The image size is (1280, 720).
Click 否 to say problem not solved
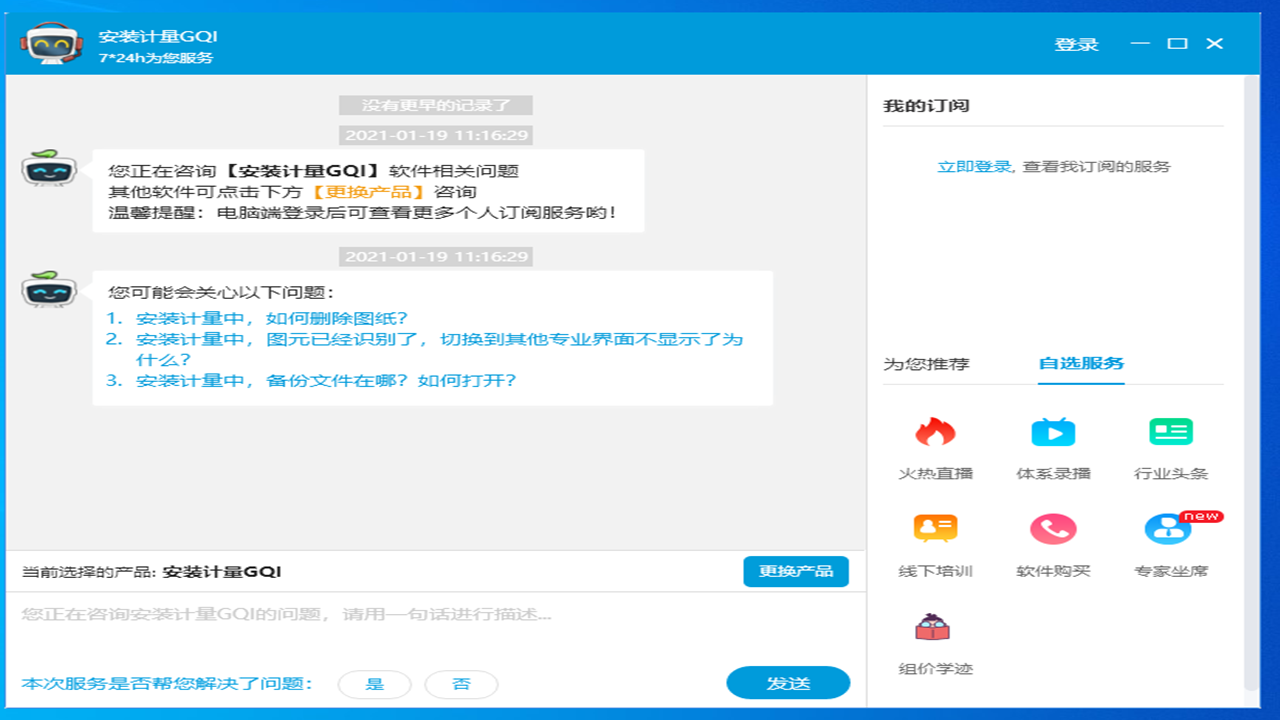coord(461,684)
